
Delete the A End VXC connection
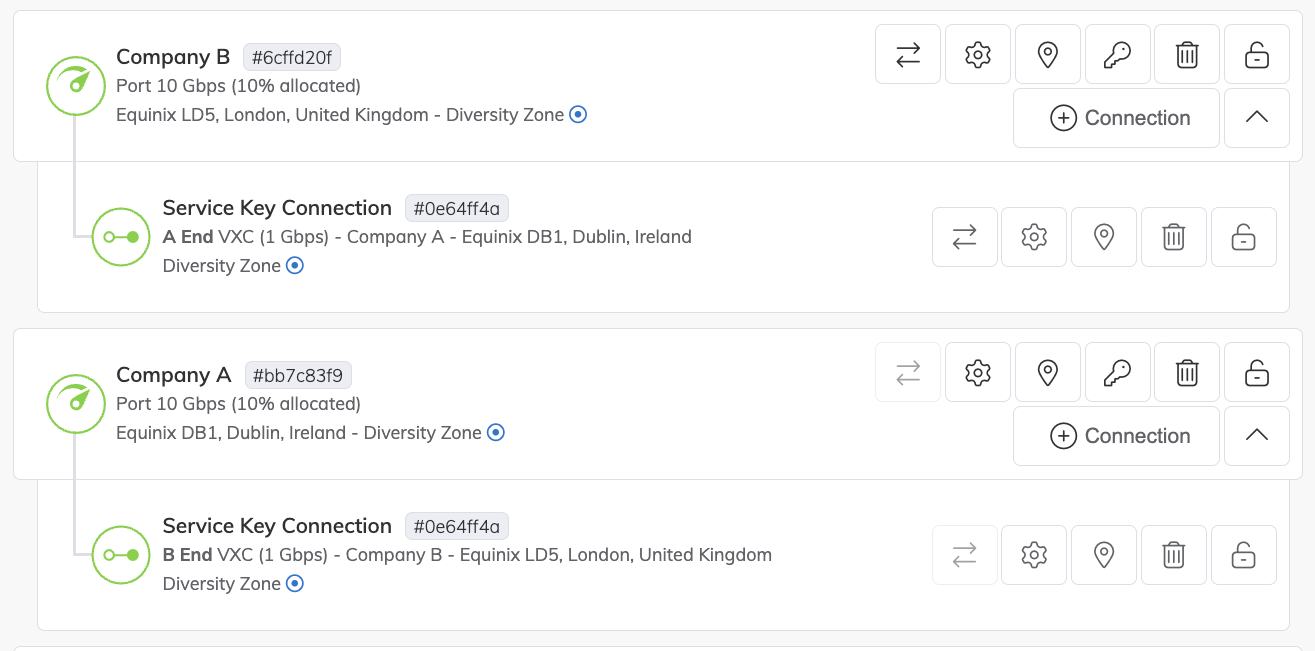point(1174,237)
